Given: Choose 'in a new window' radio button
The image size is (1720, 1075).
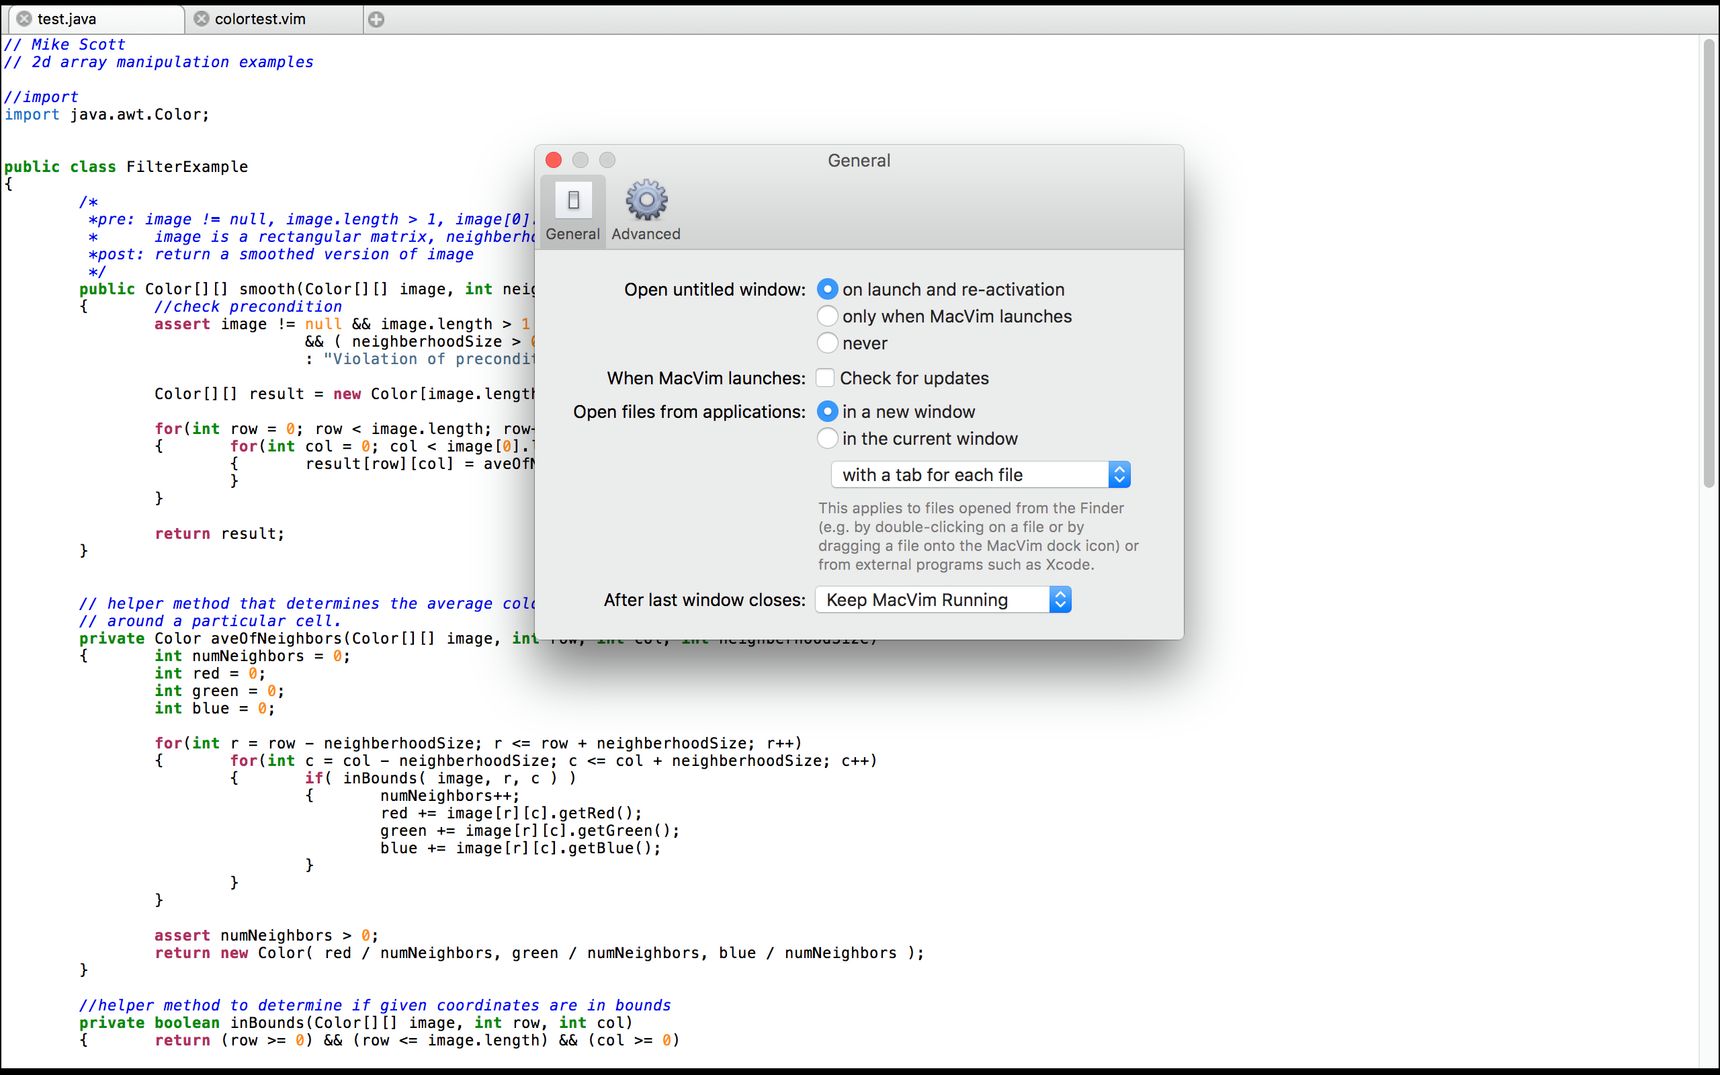Looking at the screenshot, I should click(x=827, y=411).
